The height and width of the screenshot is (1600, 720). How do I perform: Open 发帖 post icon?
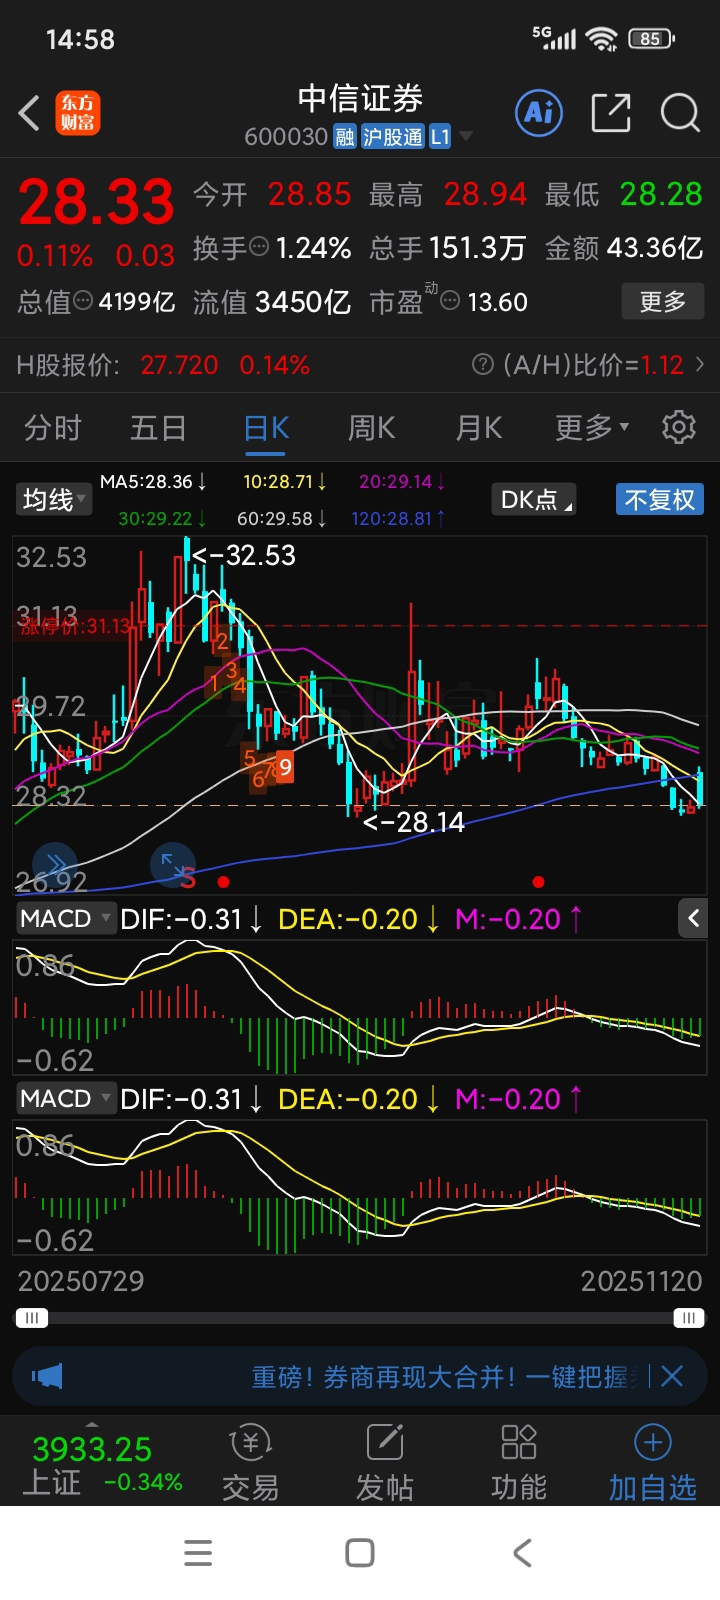[x=384, y=1463]
